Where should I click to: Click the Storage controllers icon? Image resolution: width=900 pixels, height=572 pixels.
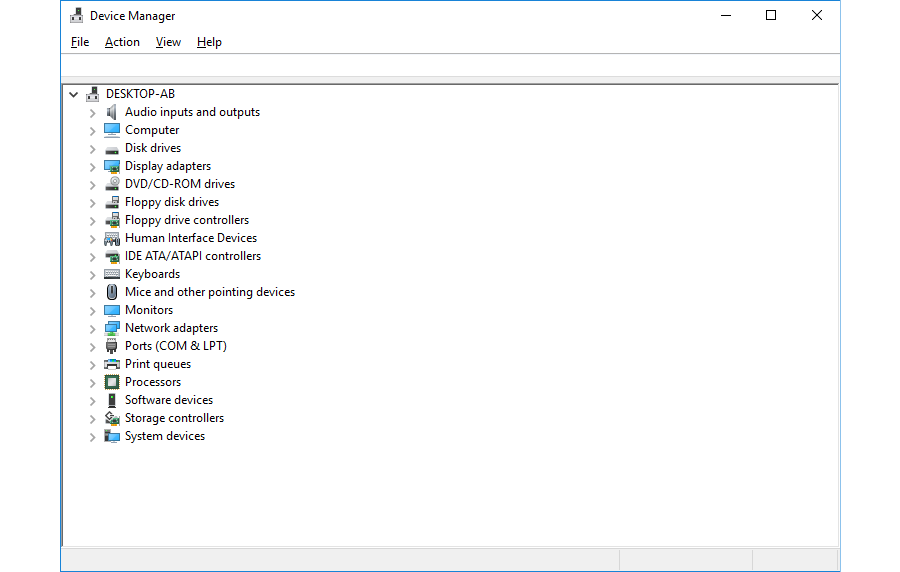point(112,418)
